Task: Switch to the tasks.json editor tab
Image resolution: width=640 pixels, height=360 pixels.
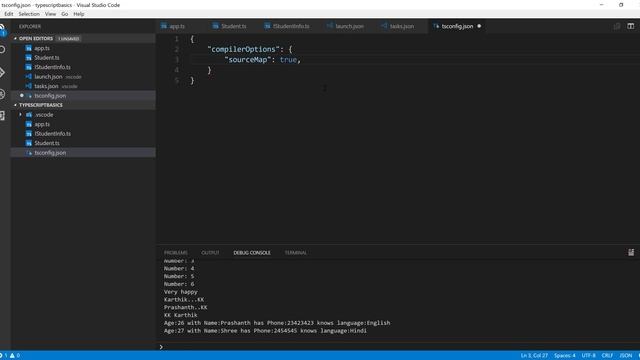Action: tap(402, 26)
